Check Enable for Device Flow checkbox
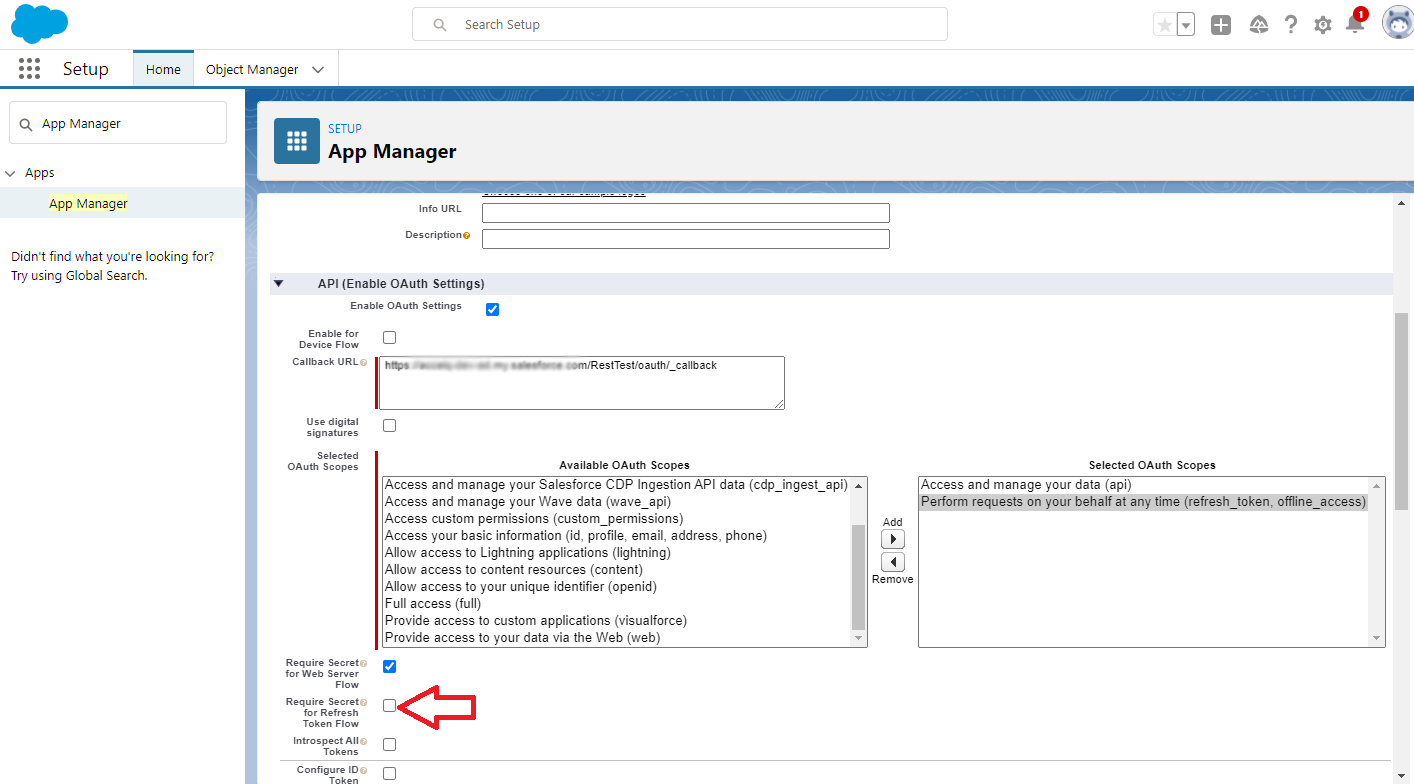Viewport: 1414px width, 784px height. tap(389, 337)
